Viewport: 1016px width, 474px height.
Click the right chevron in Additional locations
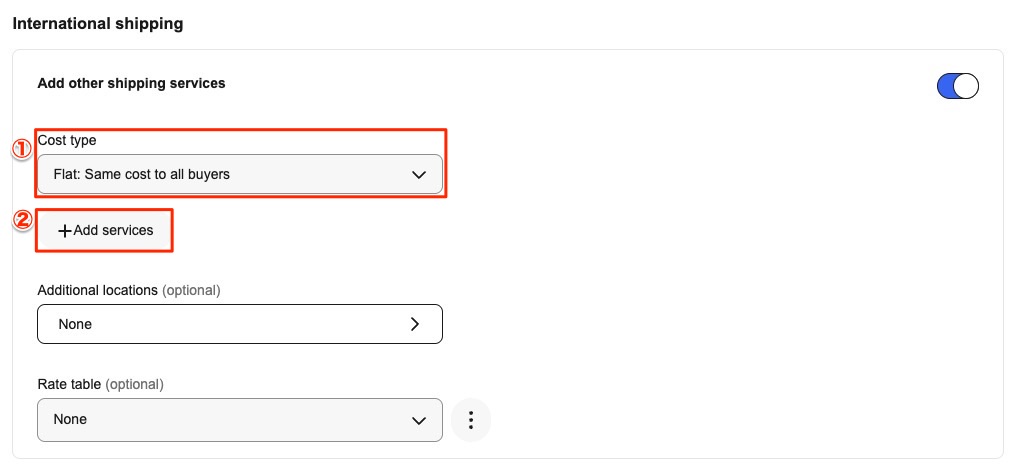(415, 324)
